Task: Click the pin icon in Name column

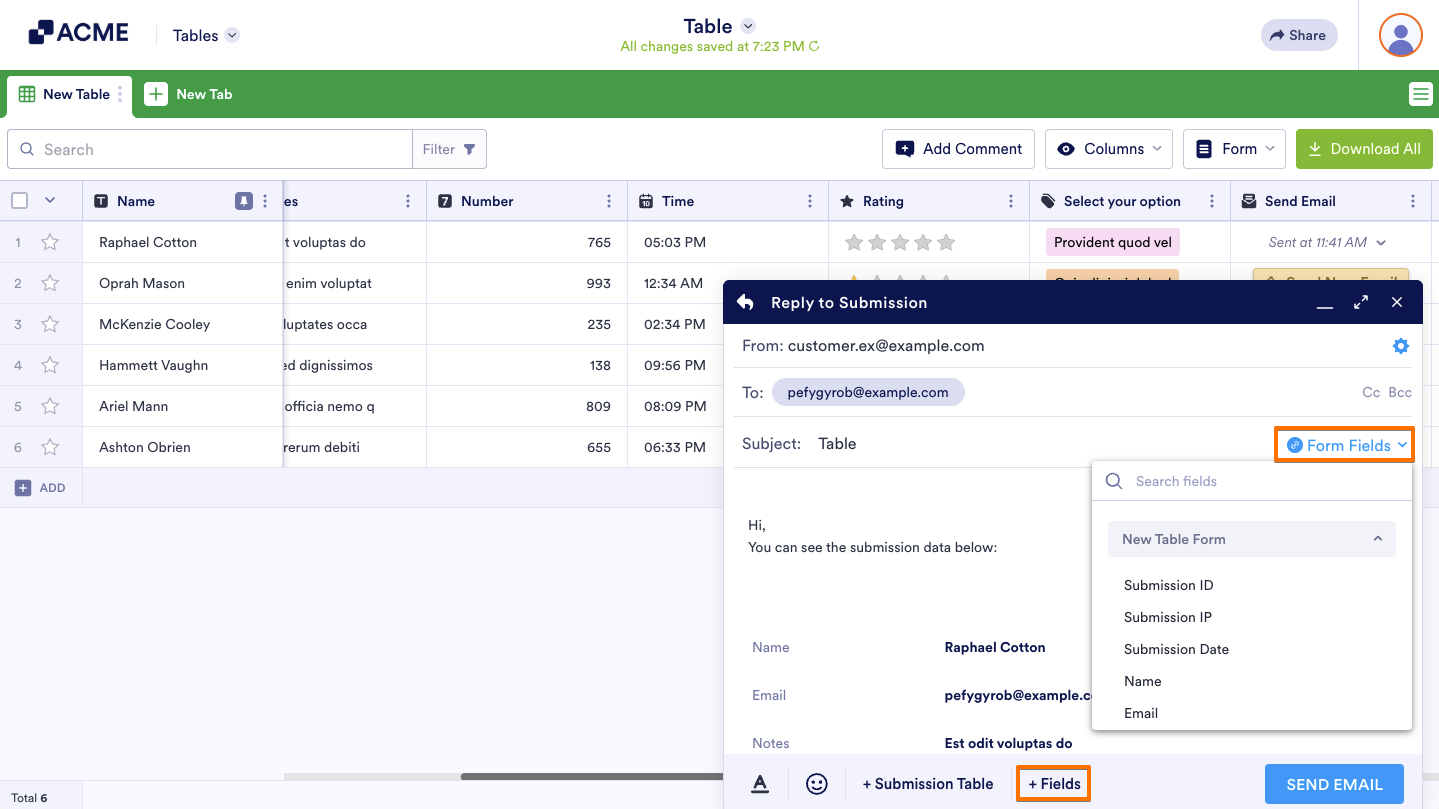Action: [x=244, y=201]
